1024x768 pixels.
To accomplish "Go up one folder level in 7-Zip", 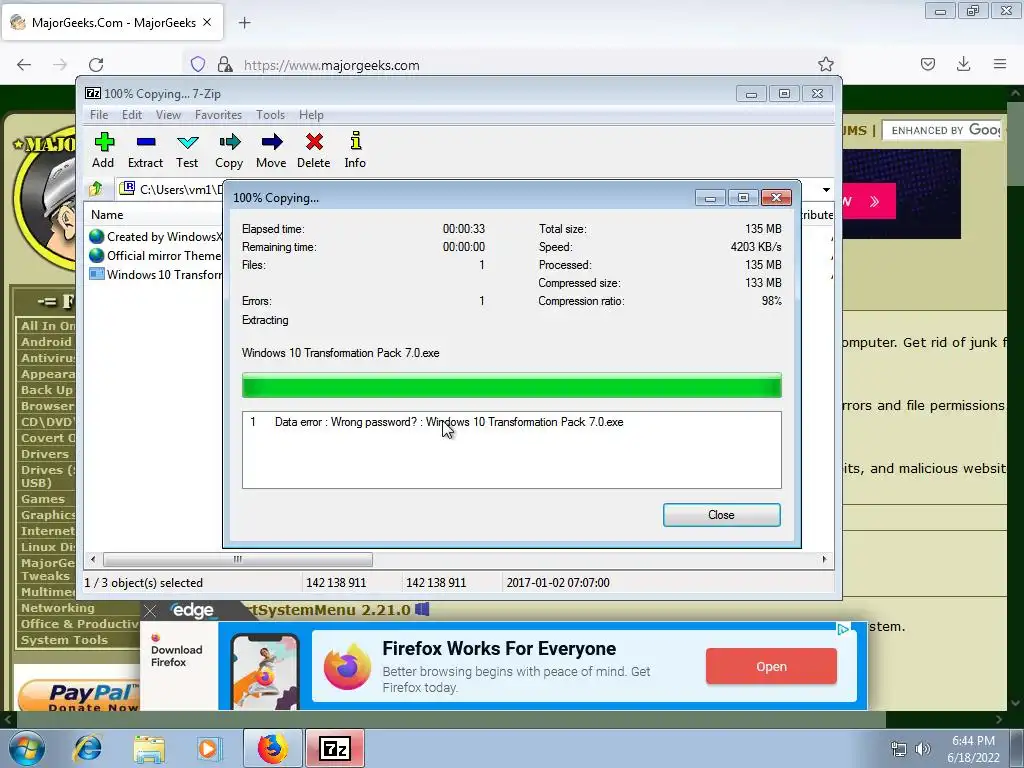I will [x=96, y=189].
